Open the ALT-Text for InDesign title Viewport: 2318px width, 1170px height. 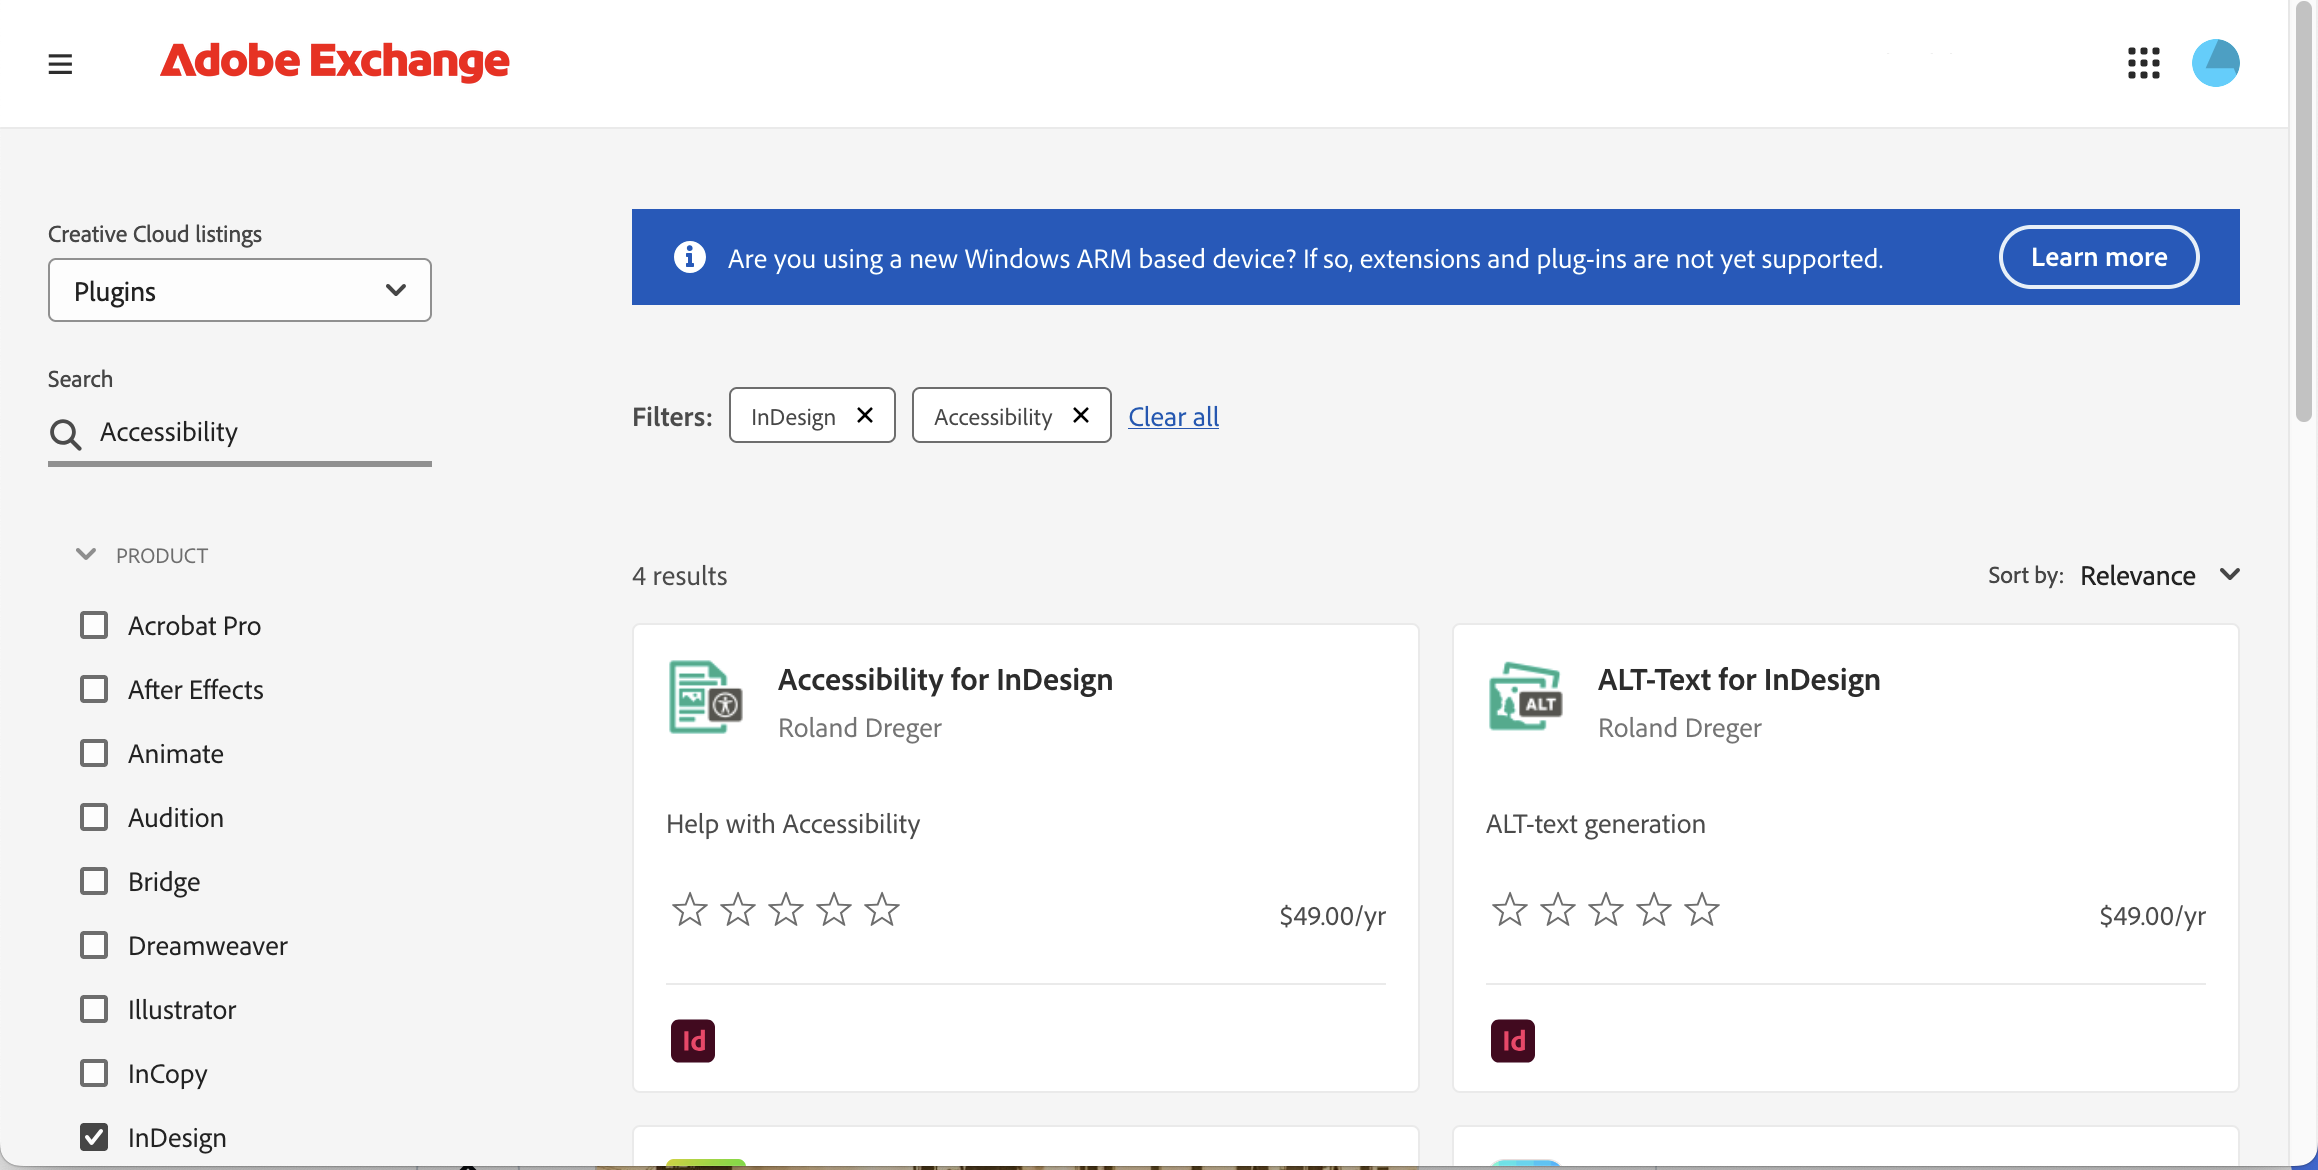point(1739,679)
